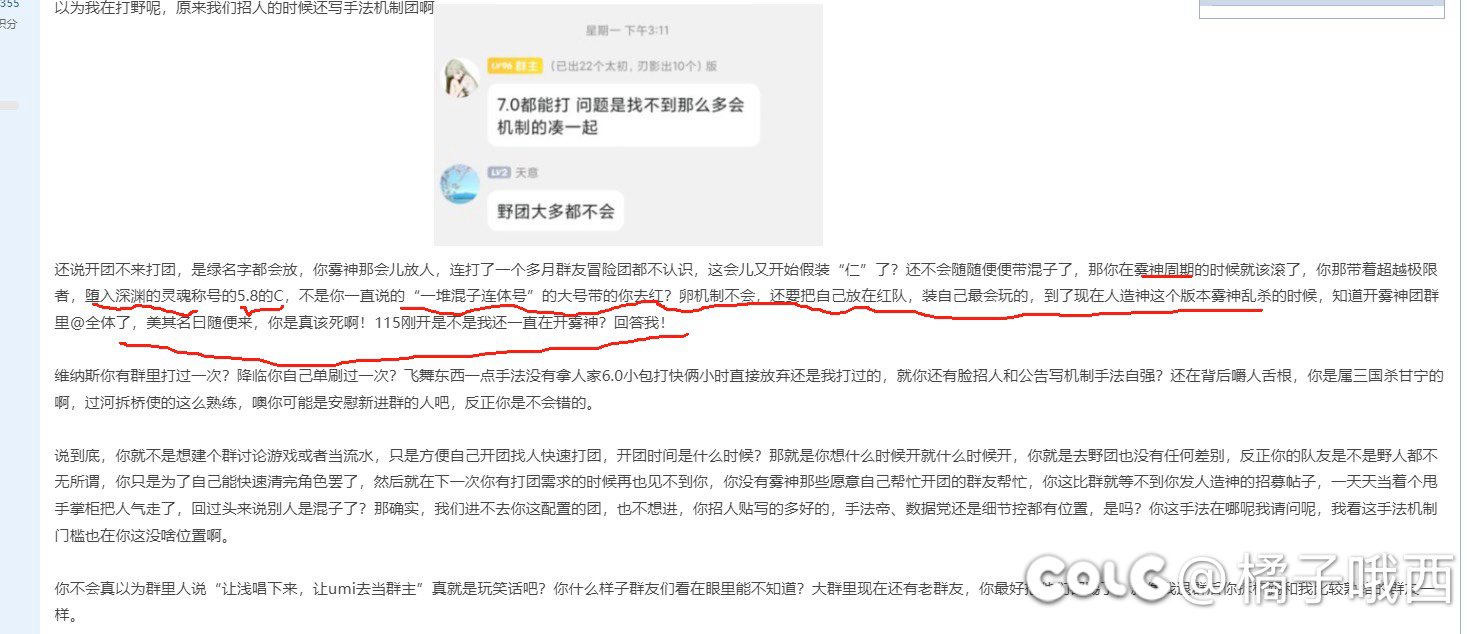Click the 星期一 下午3:11 timestamp
1467x634 pixels.
(629, 31)
